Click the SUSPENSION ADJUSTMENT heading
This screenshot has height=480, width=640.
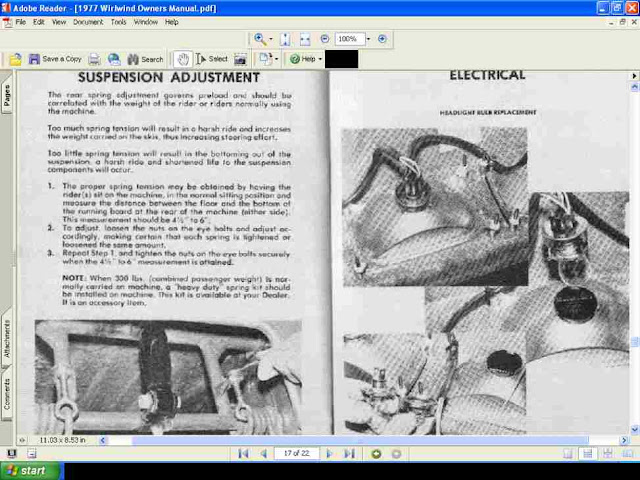tap(169, 77)
